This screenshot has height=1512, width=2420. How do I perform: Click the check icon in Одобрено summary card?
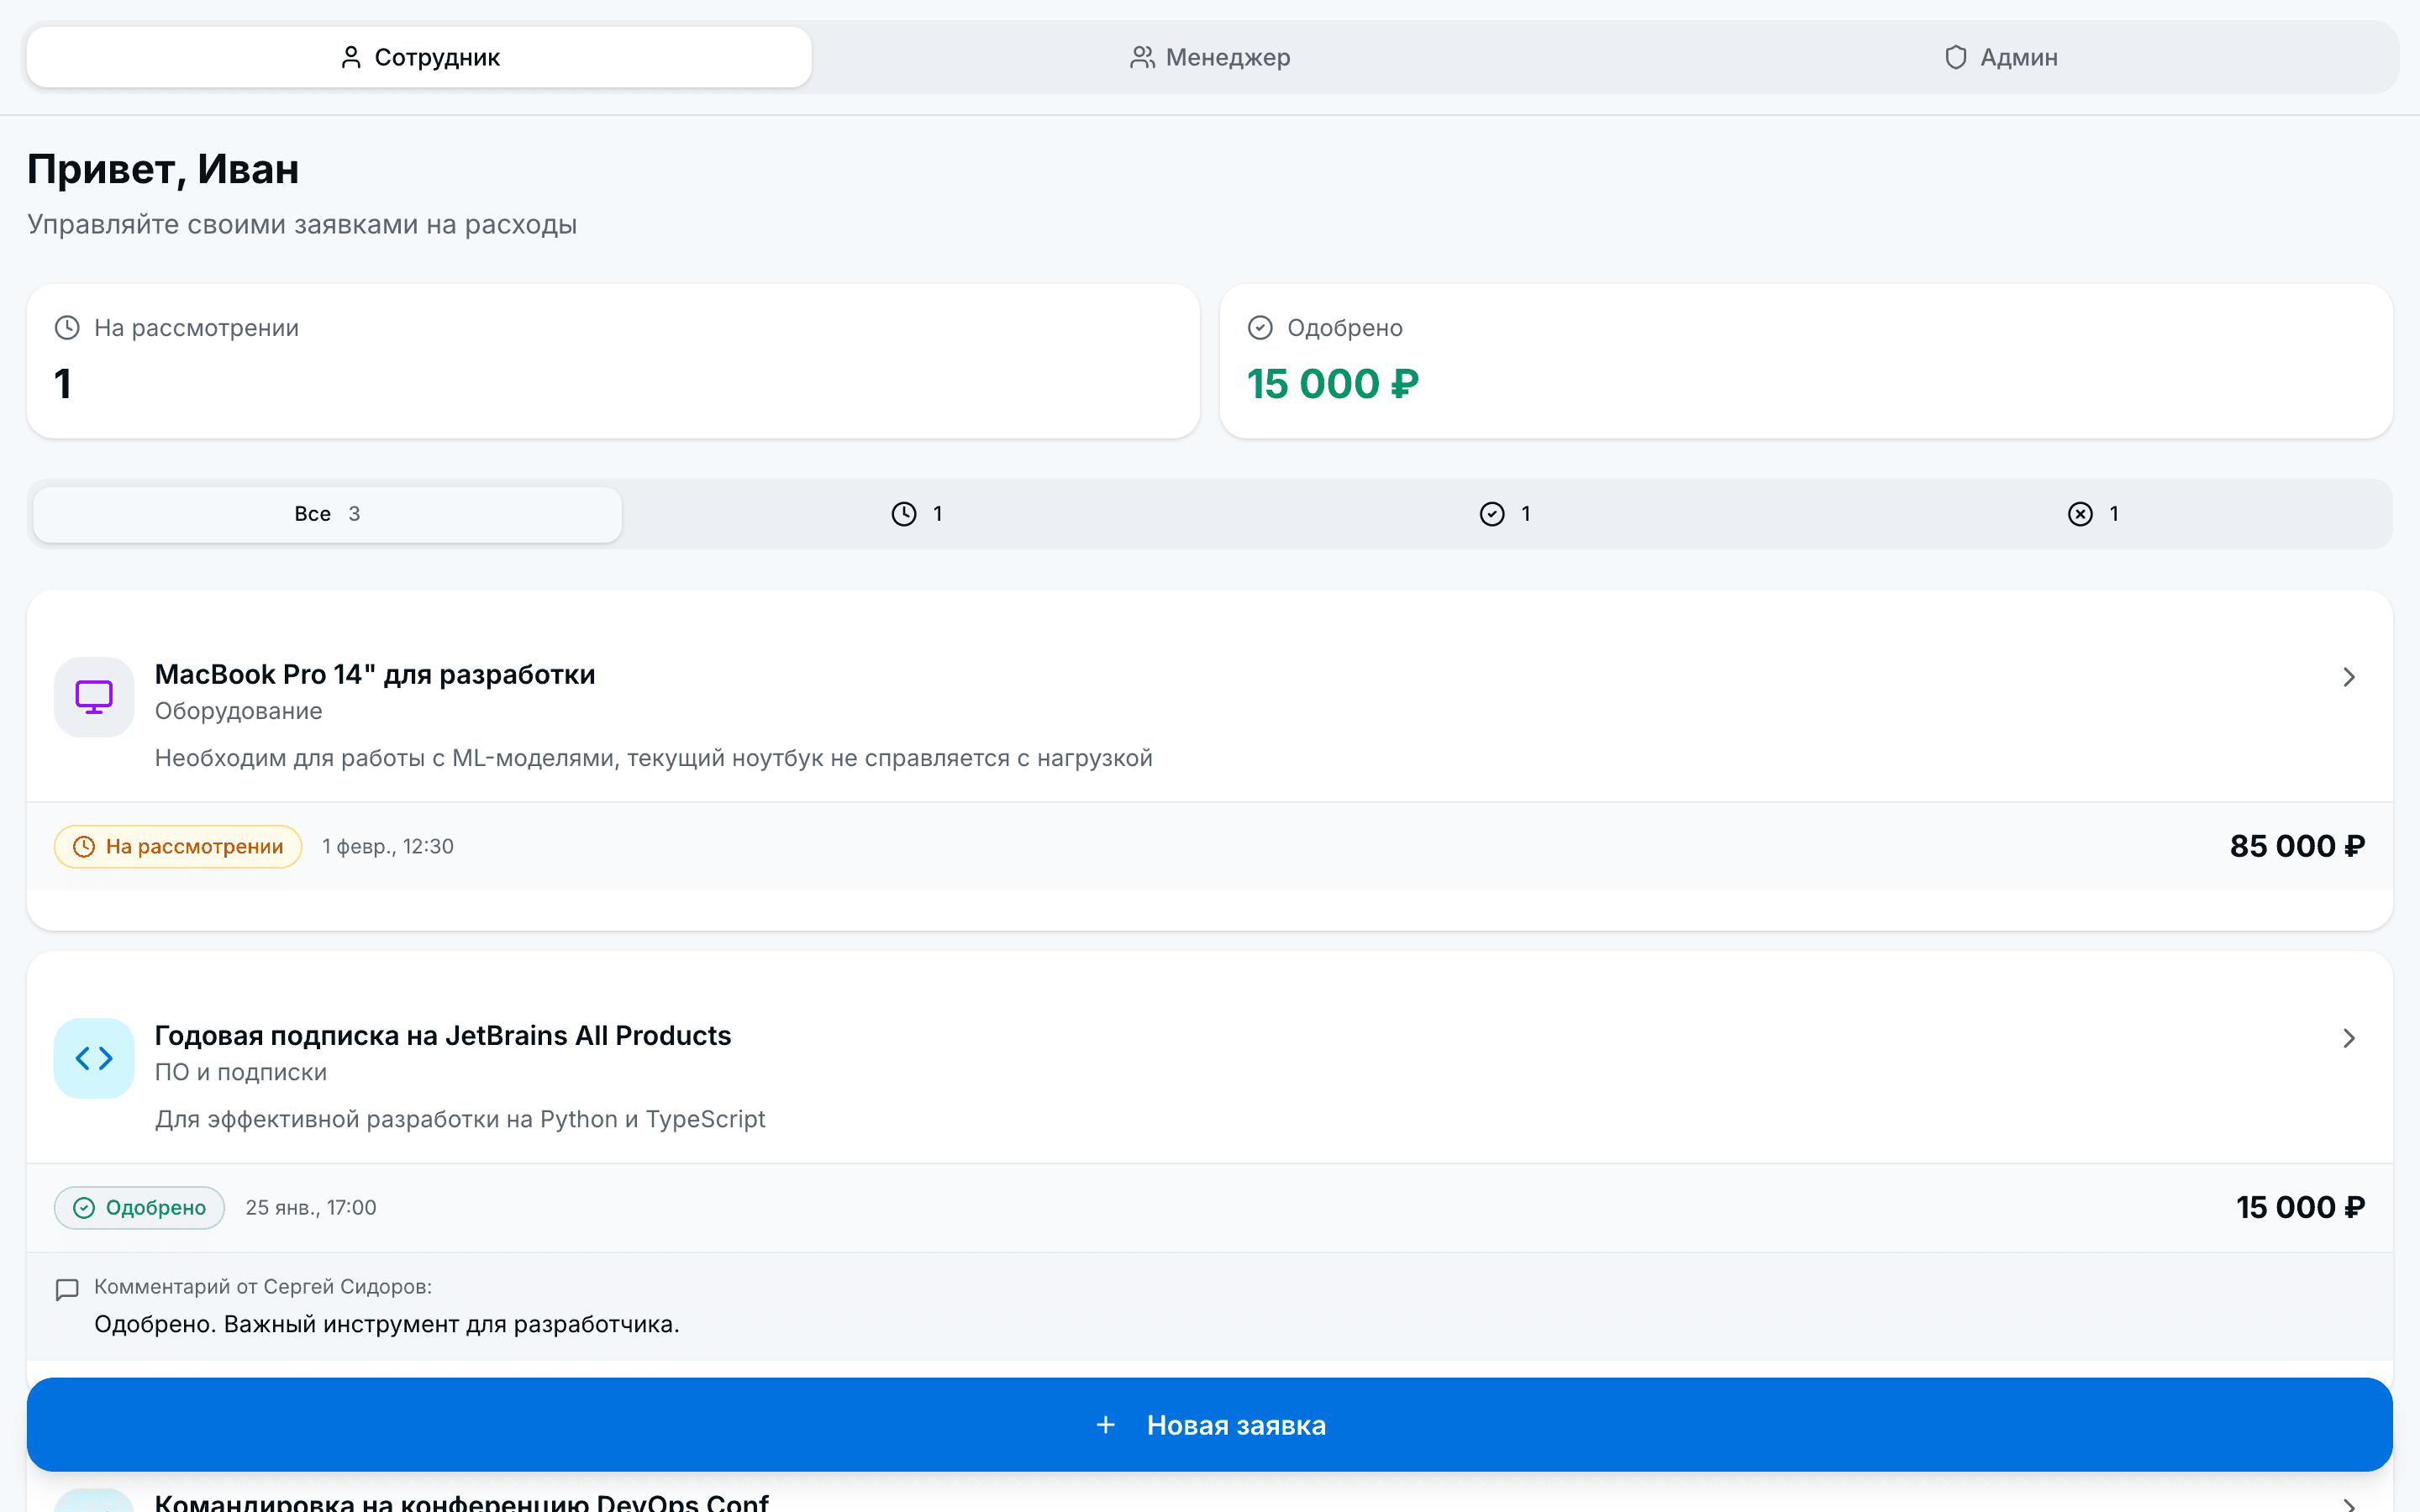point(1260,327)
